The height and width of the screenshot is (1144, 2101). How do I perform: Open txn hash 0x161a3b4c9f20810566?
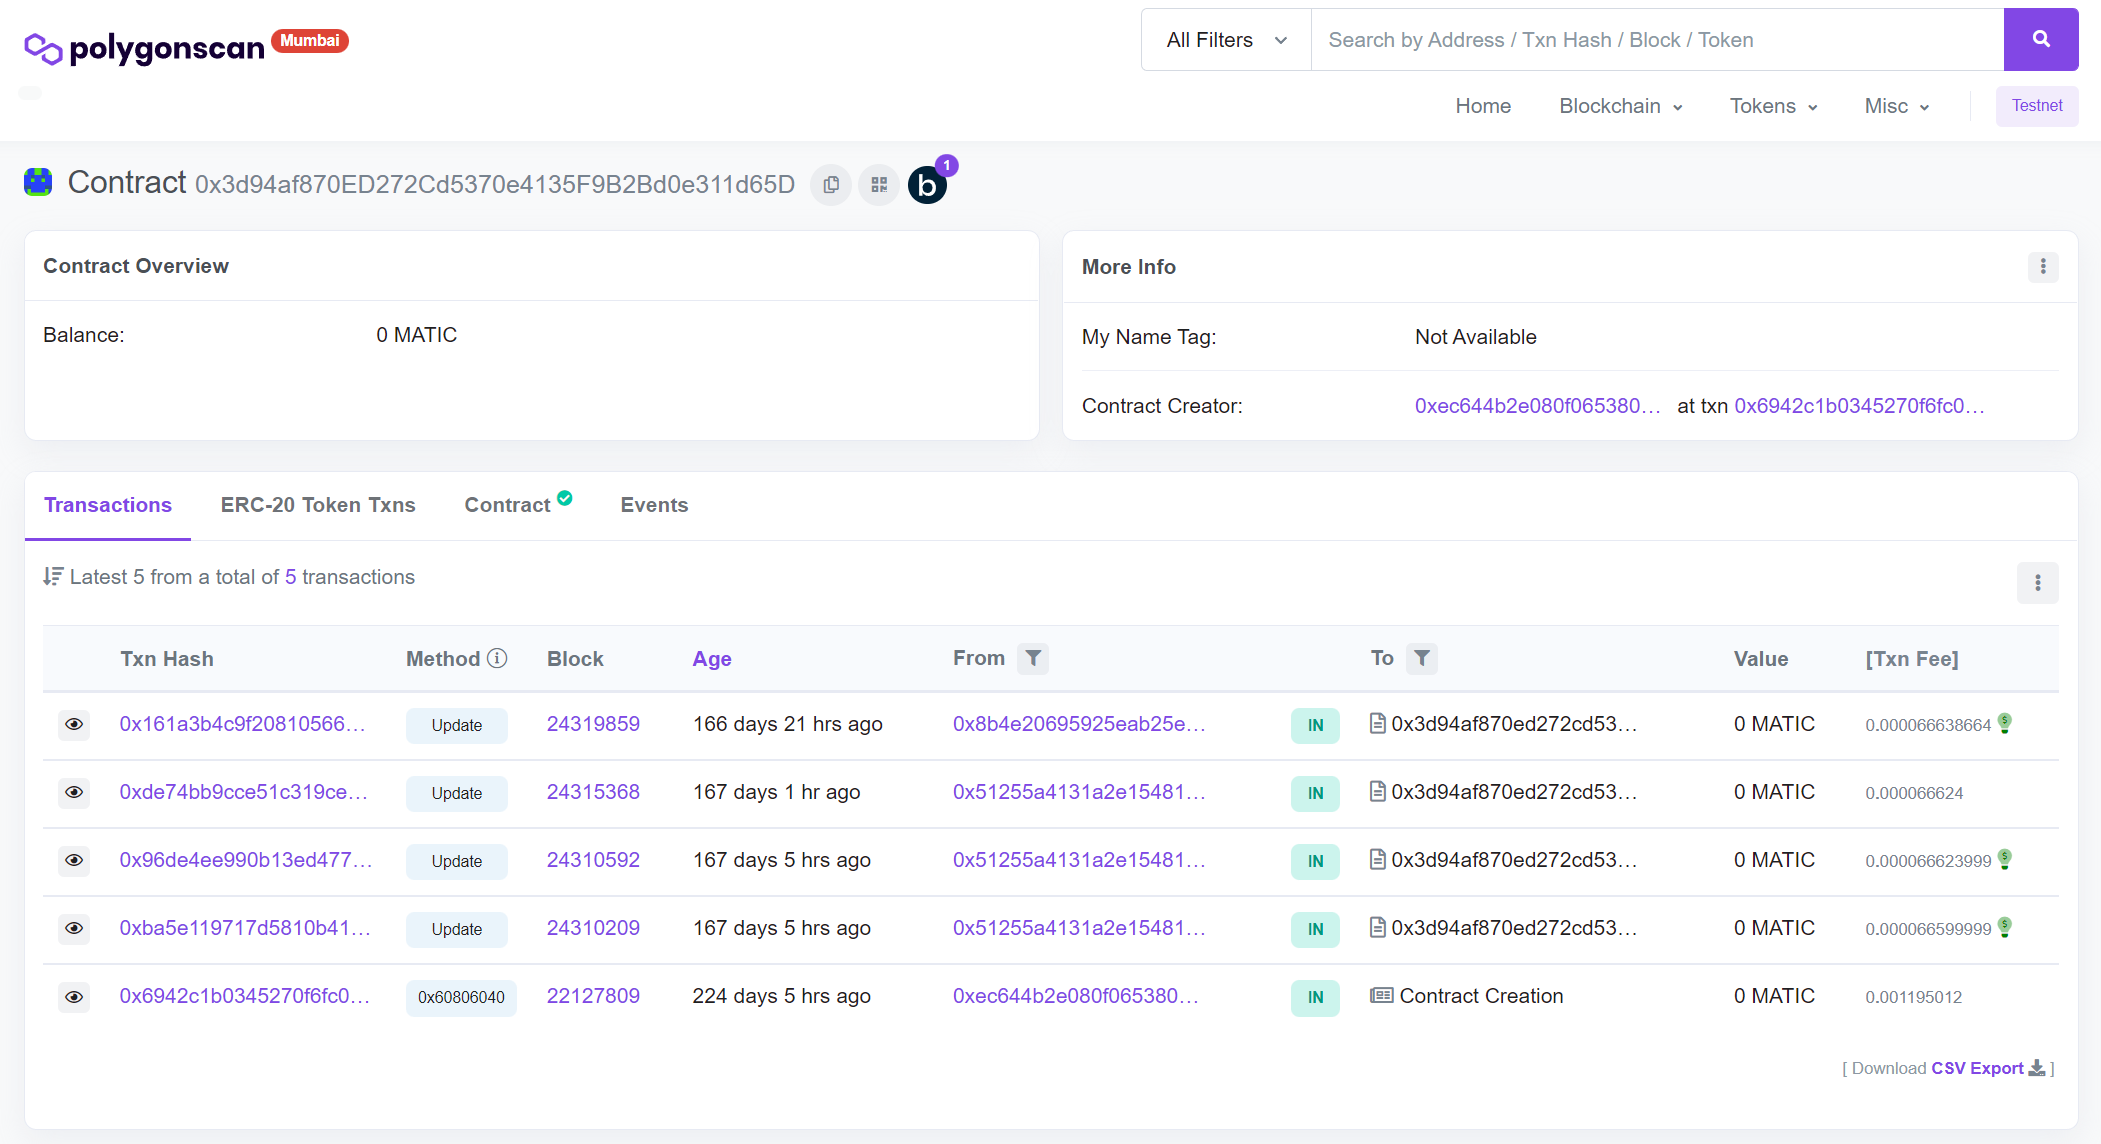(242, 724)
